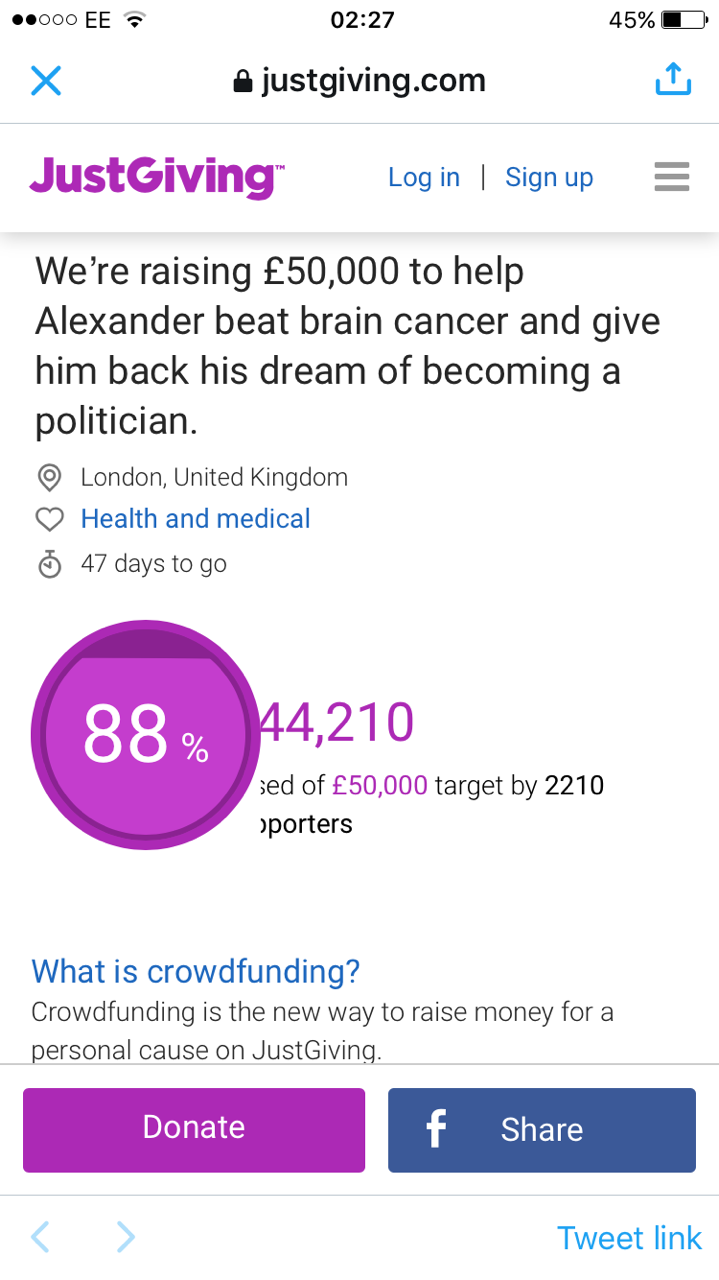The height and width of the screenshot is (1280, 719).
Task: Open the Sign up page
Action: click(549, 177)
